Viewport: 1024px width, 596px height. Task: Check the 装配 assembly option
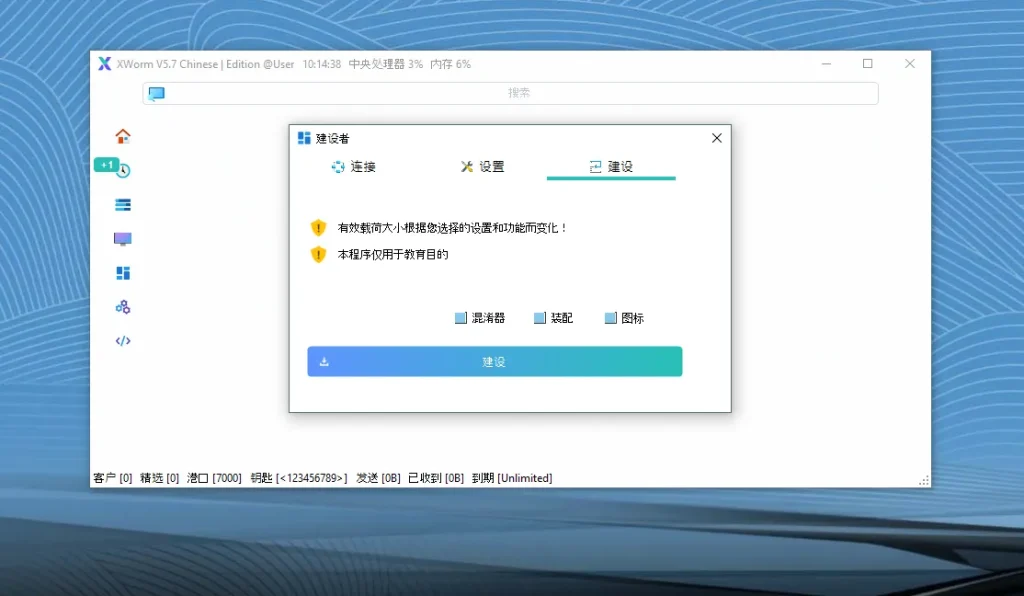point(541,317)
